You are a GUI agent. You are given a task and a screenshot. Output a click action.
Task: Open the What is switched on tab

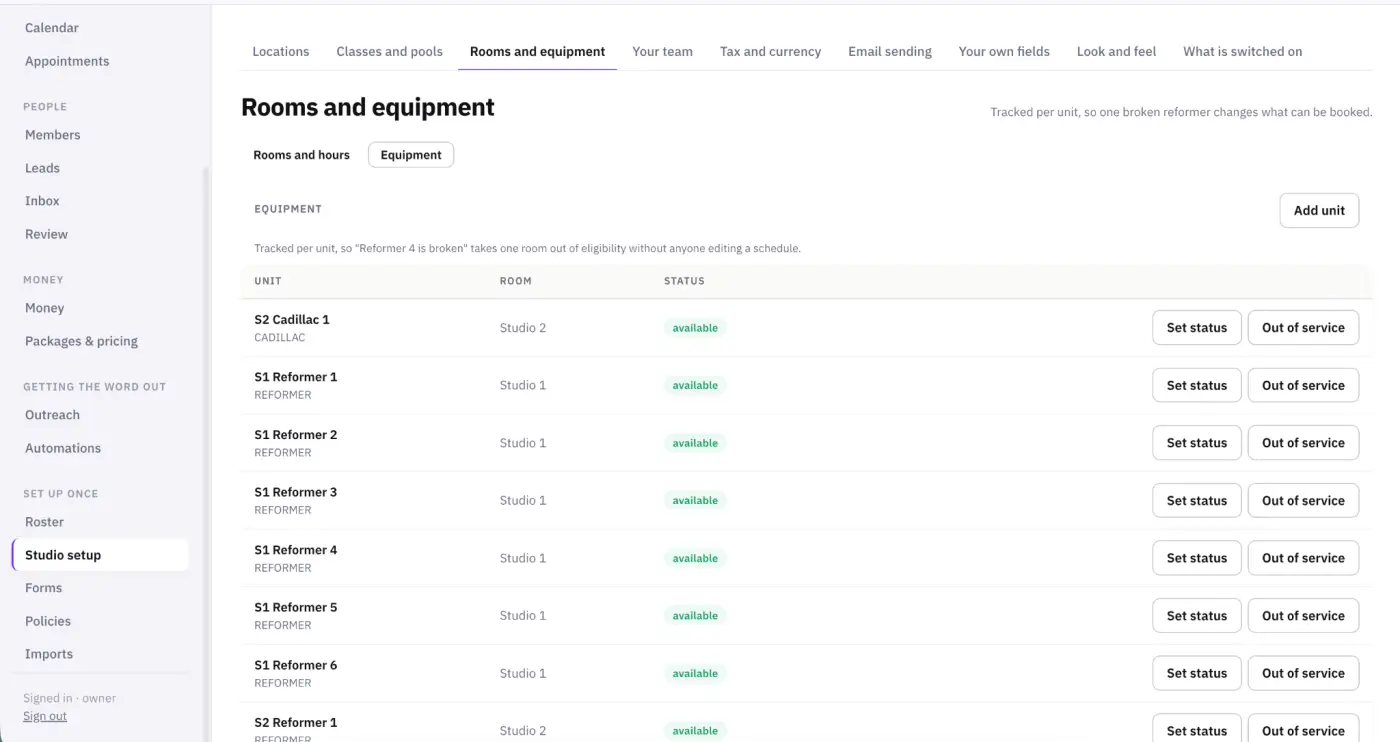coord(1242,52)
